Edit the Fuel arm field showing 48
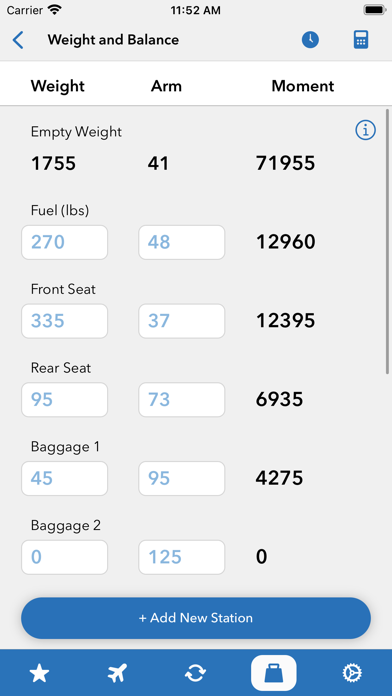The height and width of the screenshot is (696, 392). coord(182,242)
